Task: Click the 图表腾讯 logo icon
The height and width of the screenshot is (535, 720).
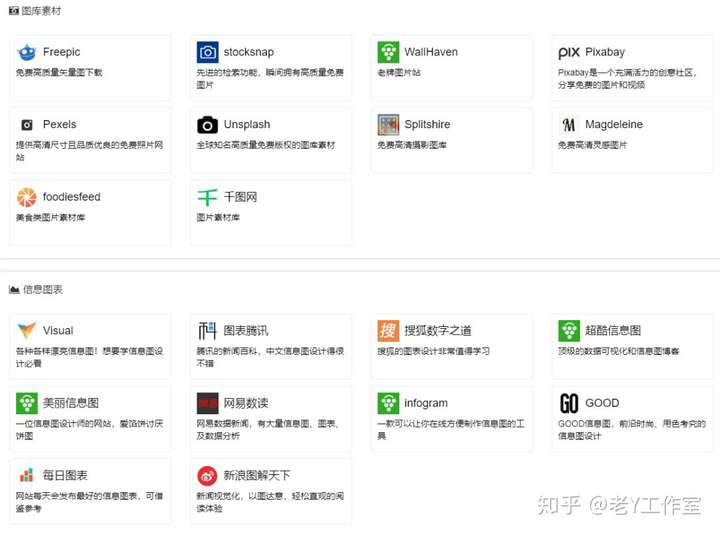Action: pos(208,331)
